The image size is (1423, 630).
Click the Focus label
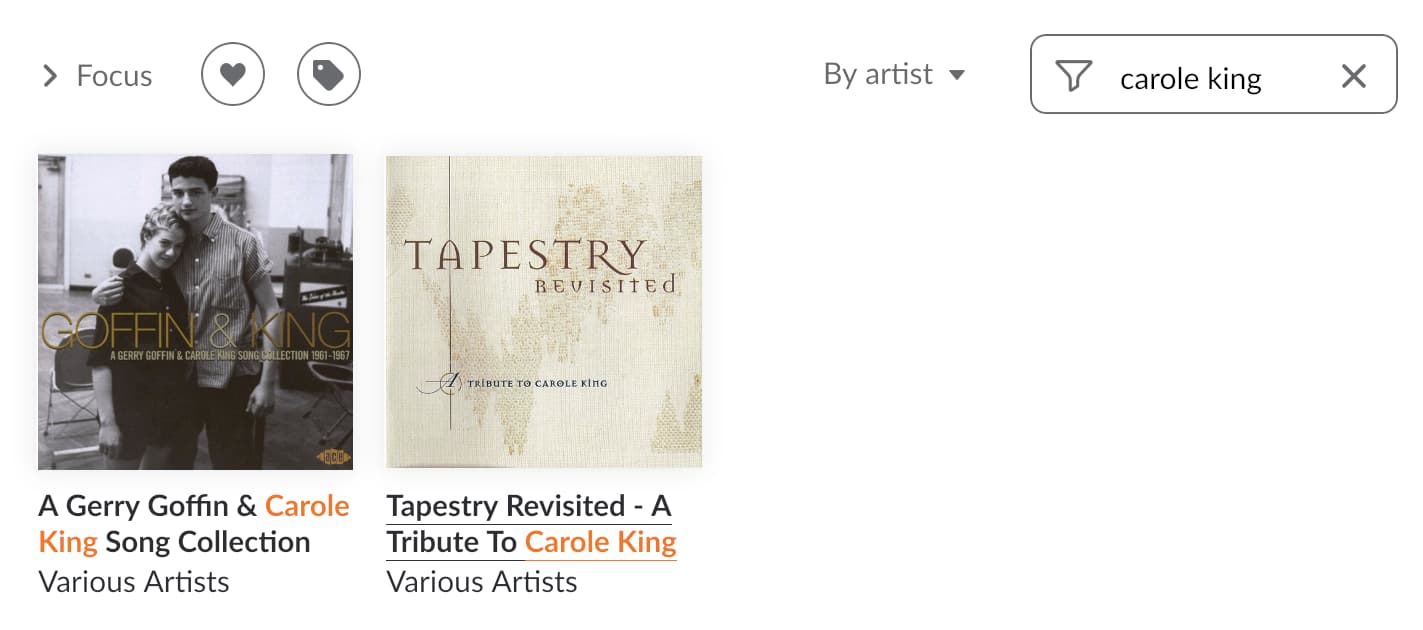point(114,76)
